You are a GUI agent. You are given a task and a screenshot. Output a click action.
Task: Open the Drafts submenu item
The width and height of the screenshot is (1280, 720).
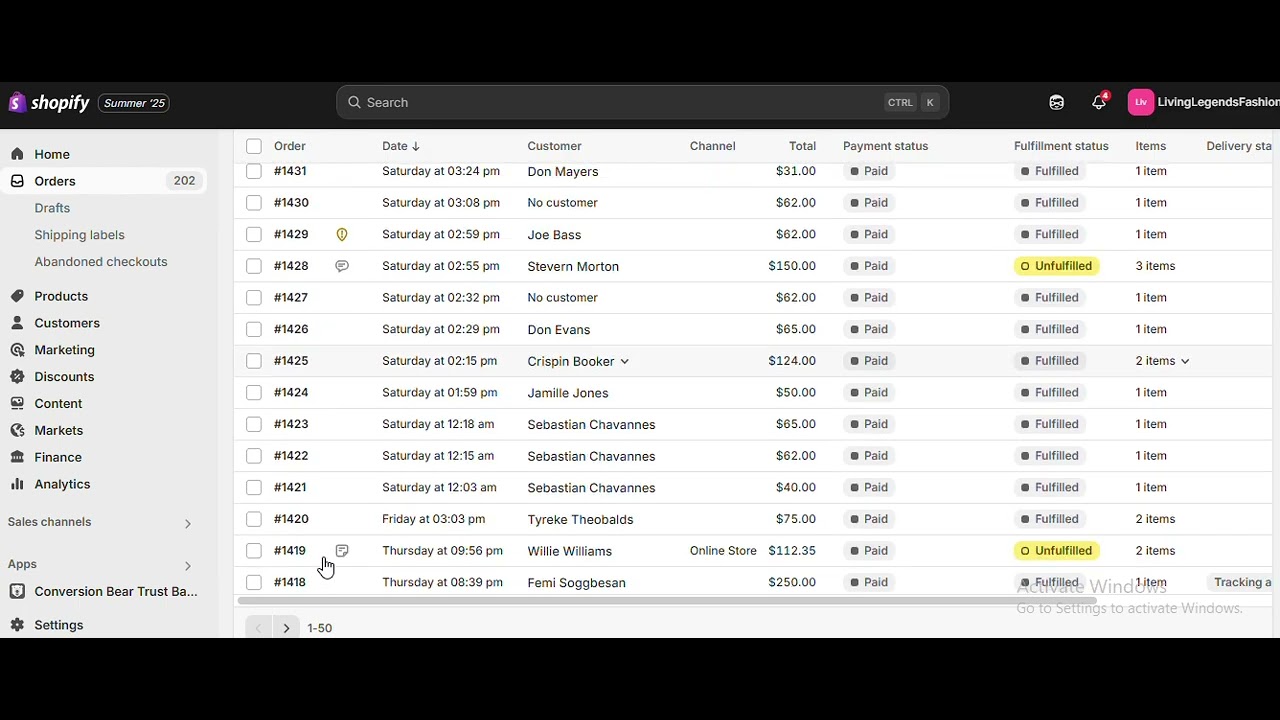coord(52,208)
